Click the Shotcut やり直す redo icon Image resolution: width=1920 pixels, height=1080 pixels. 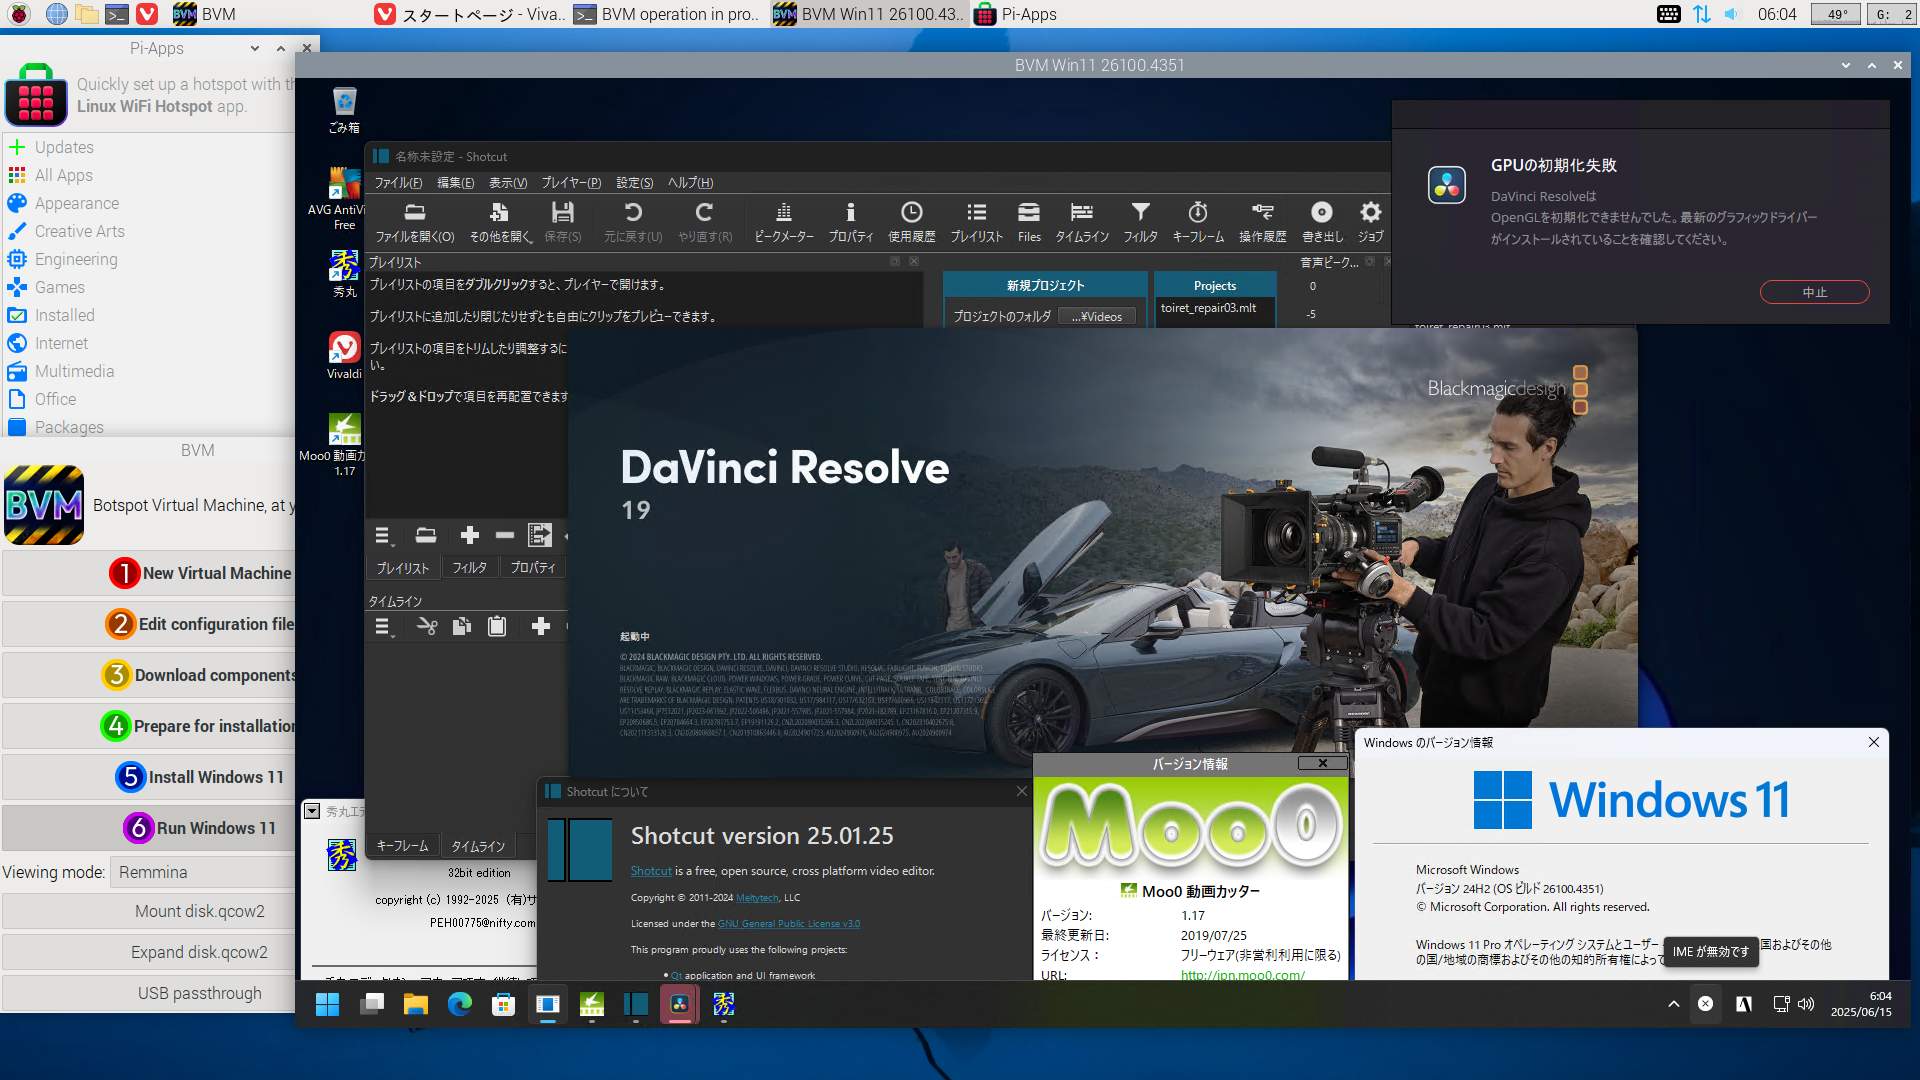click(704, 222)
